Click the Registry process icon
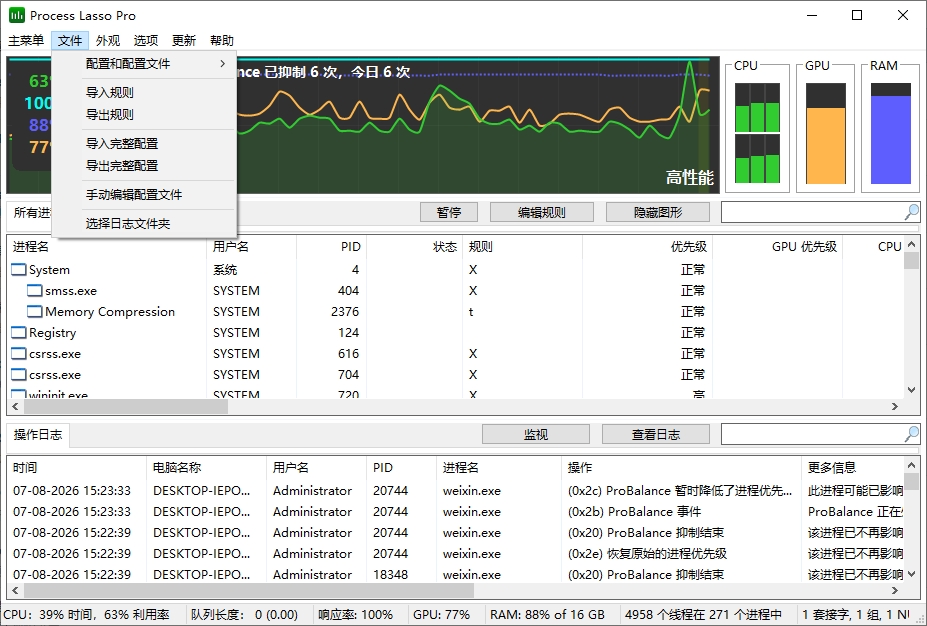Screen dimensions: 927x626 coord(19,332)
